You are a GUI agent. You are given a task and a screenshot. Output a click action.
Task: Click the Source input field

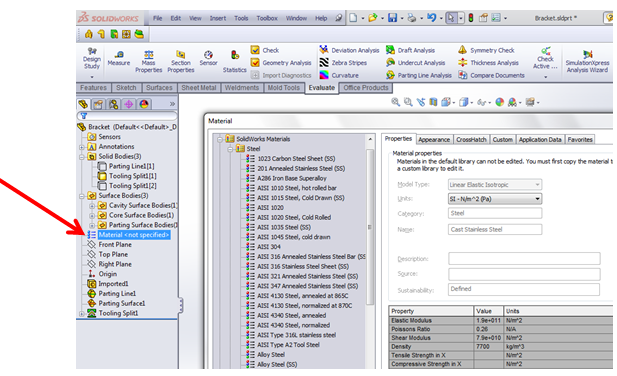524,274
